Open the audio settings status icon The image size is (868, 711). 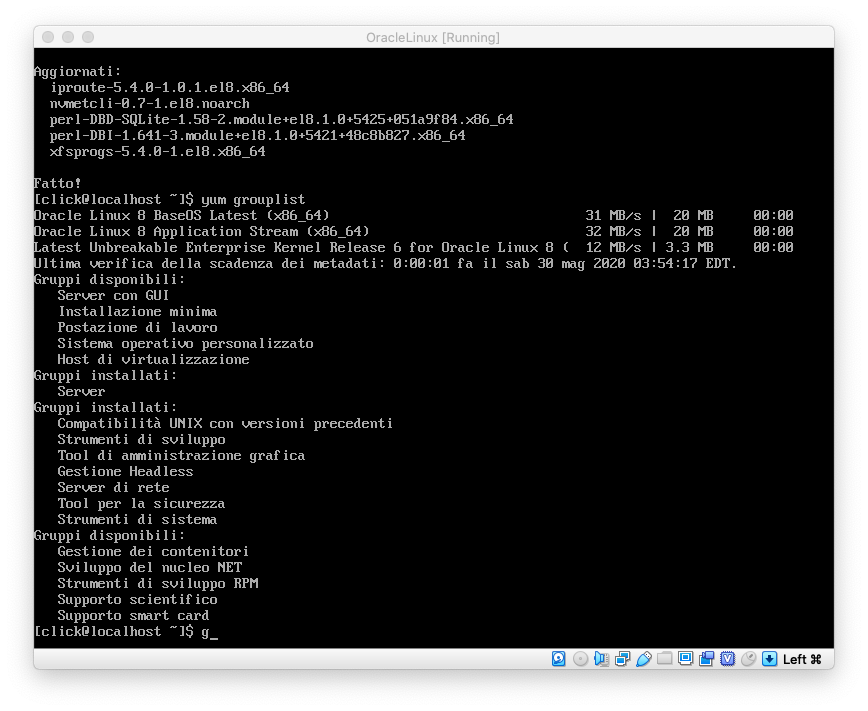click(x=601, y=658)
